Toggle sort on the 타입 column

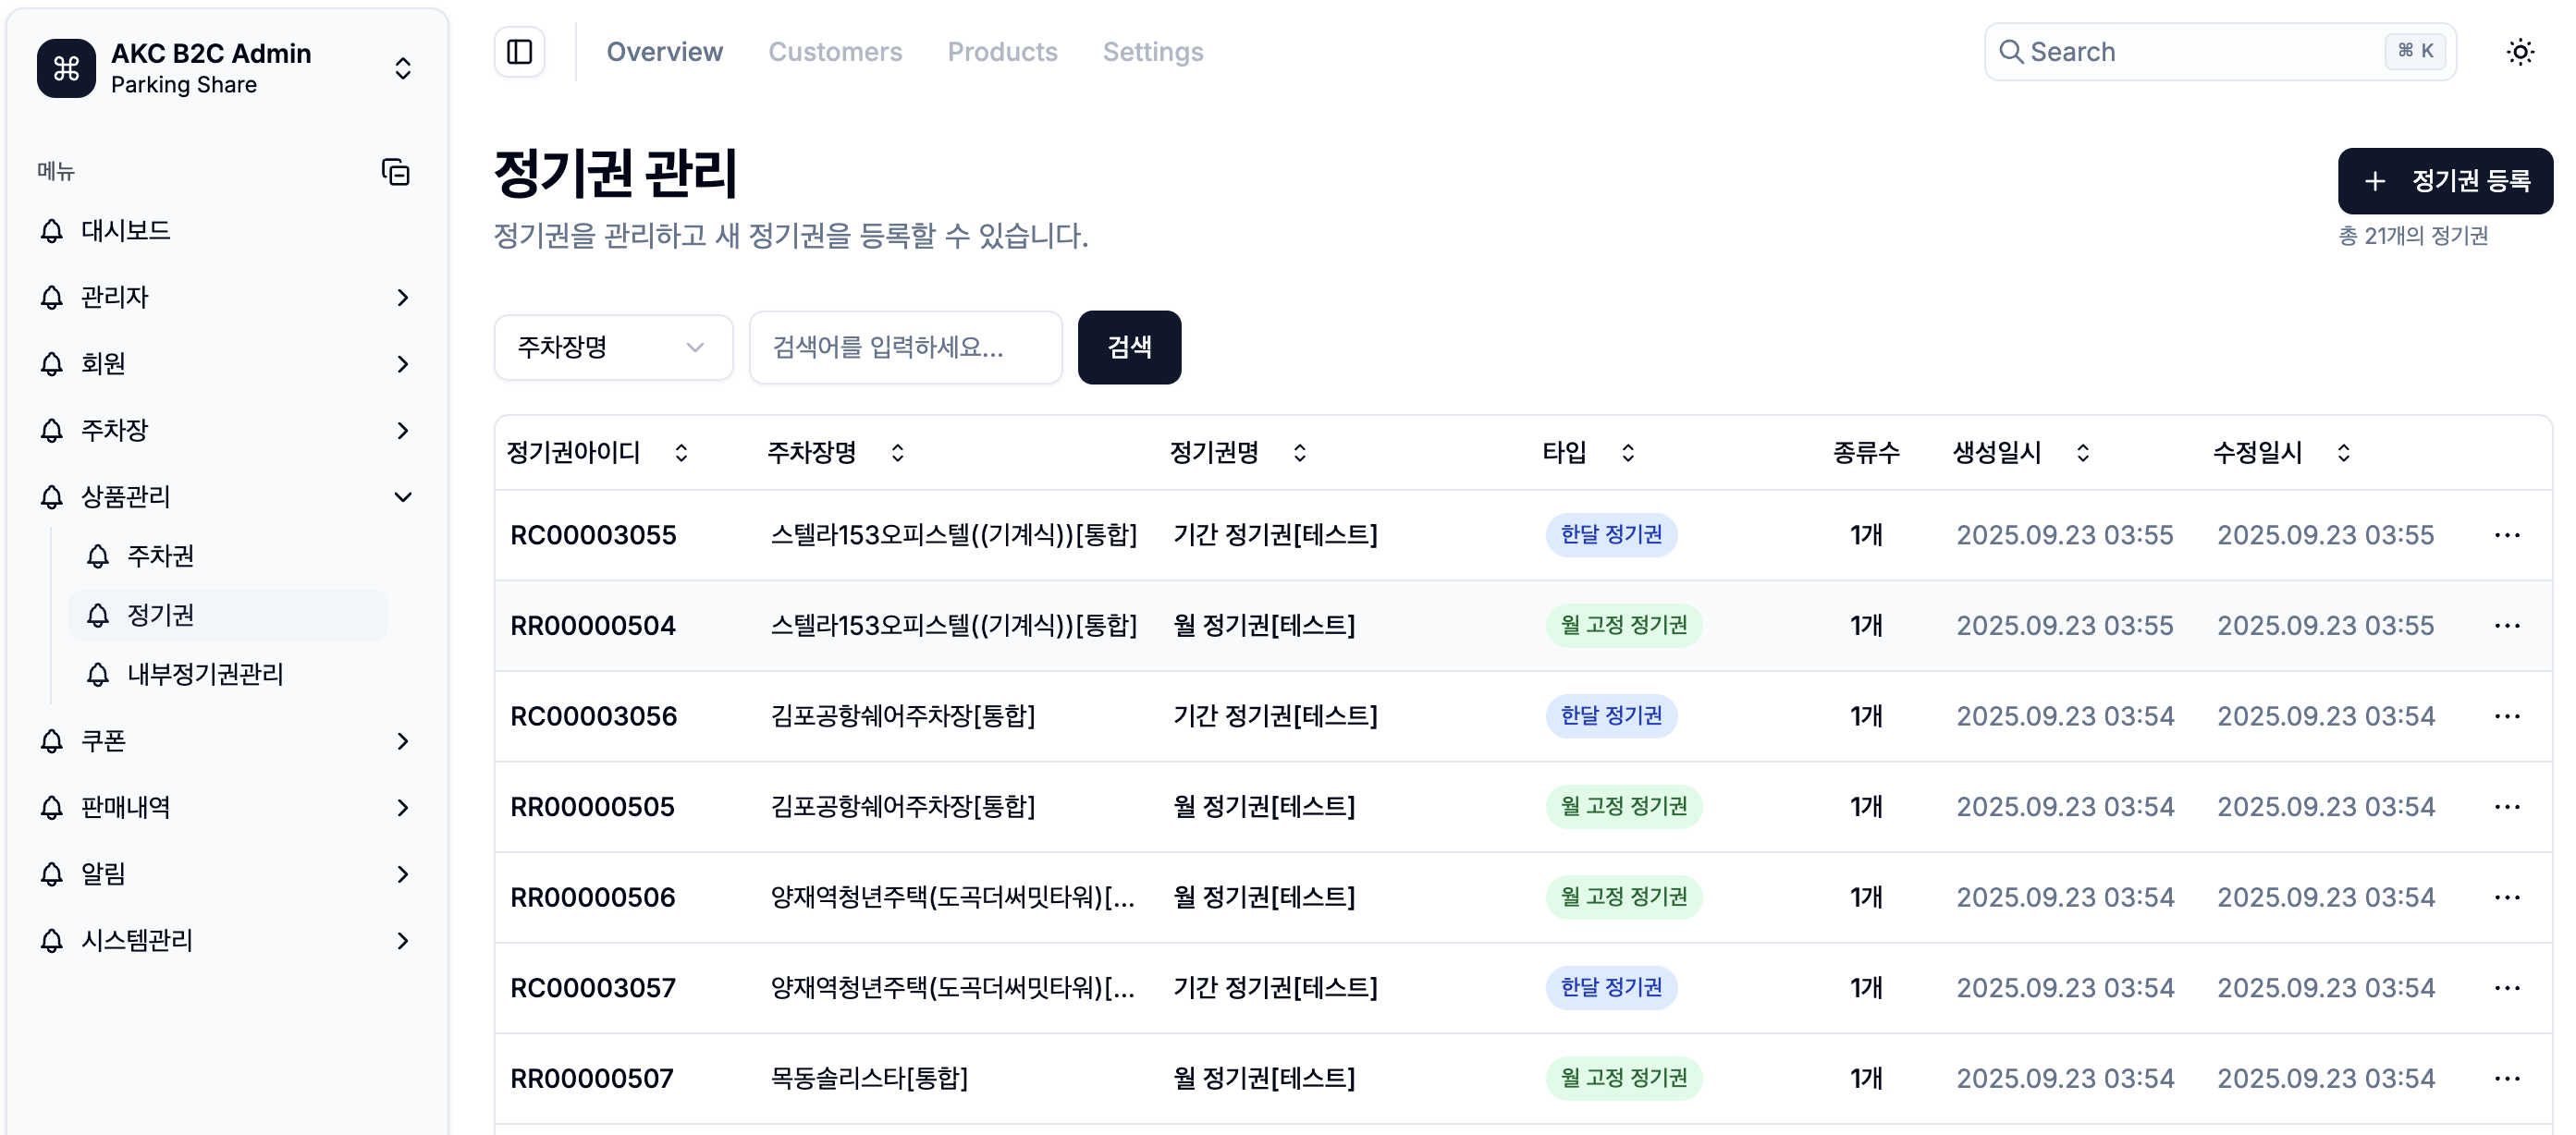1628,452
